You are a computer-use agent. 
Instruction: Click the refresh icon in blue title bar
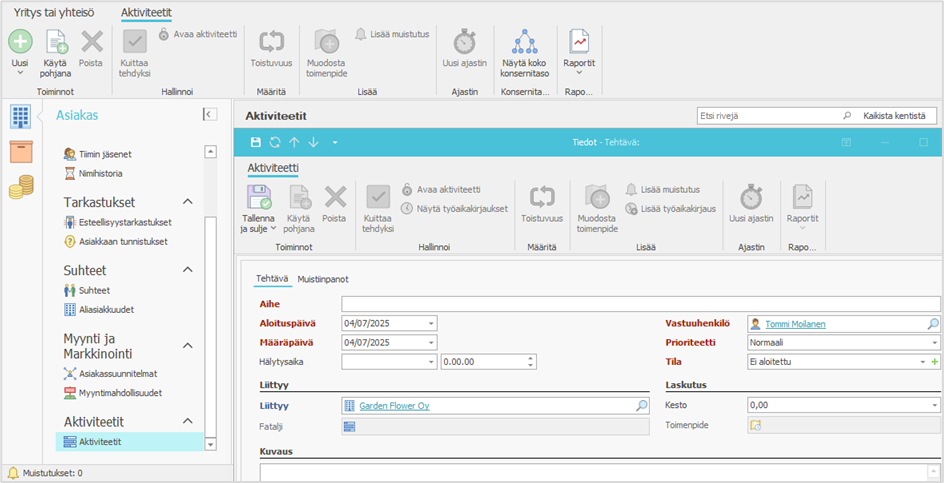click(275, 143)
